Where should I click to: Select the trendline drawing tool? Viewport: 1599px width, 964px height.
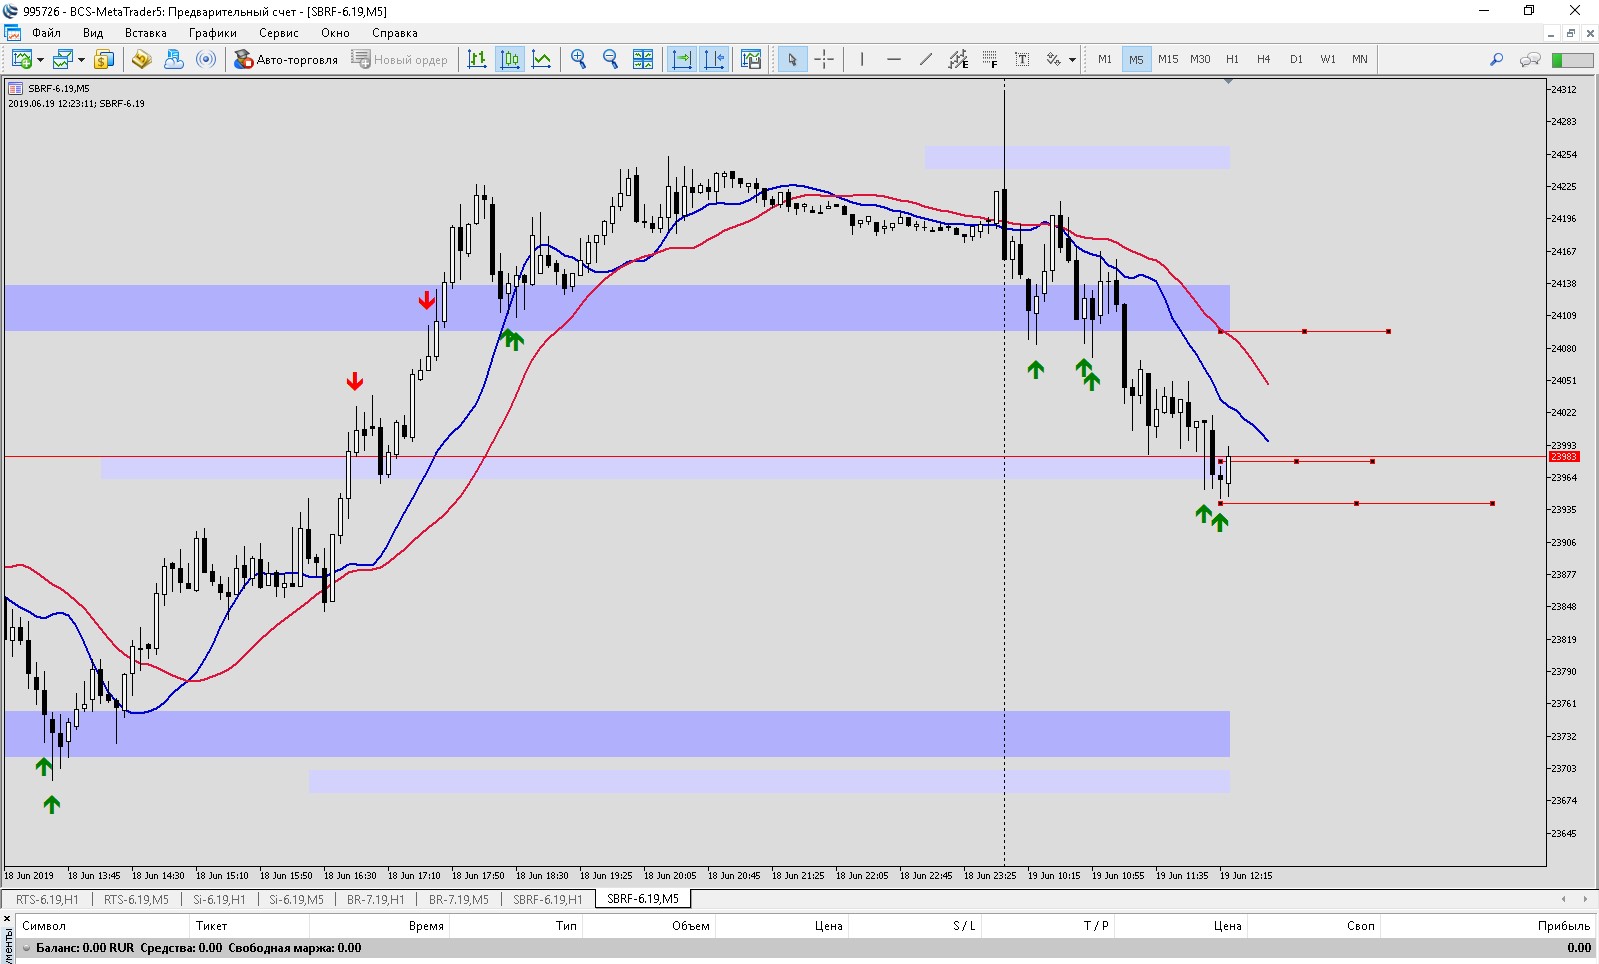(x=926, y=60)
